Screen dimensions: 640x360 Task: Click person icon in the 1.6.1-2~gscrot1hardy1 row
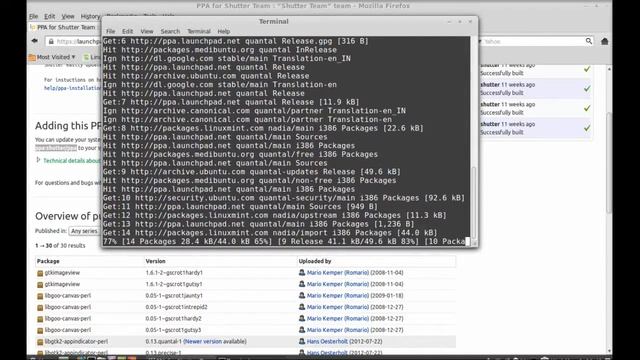click(302, 273)
